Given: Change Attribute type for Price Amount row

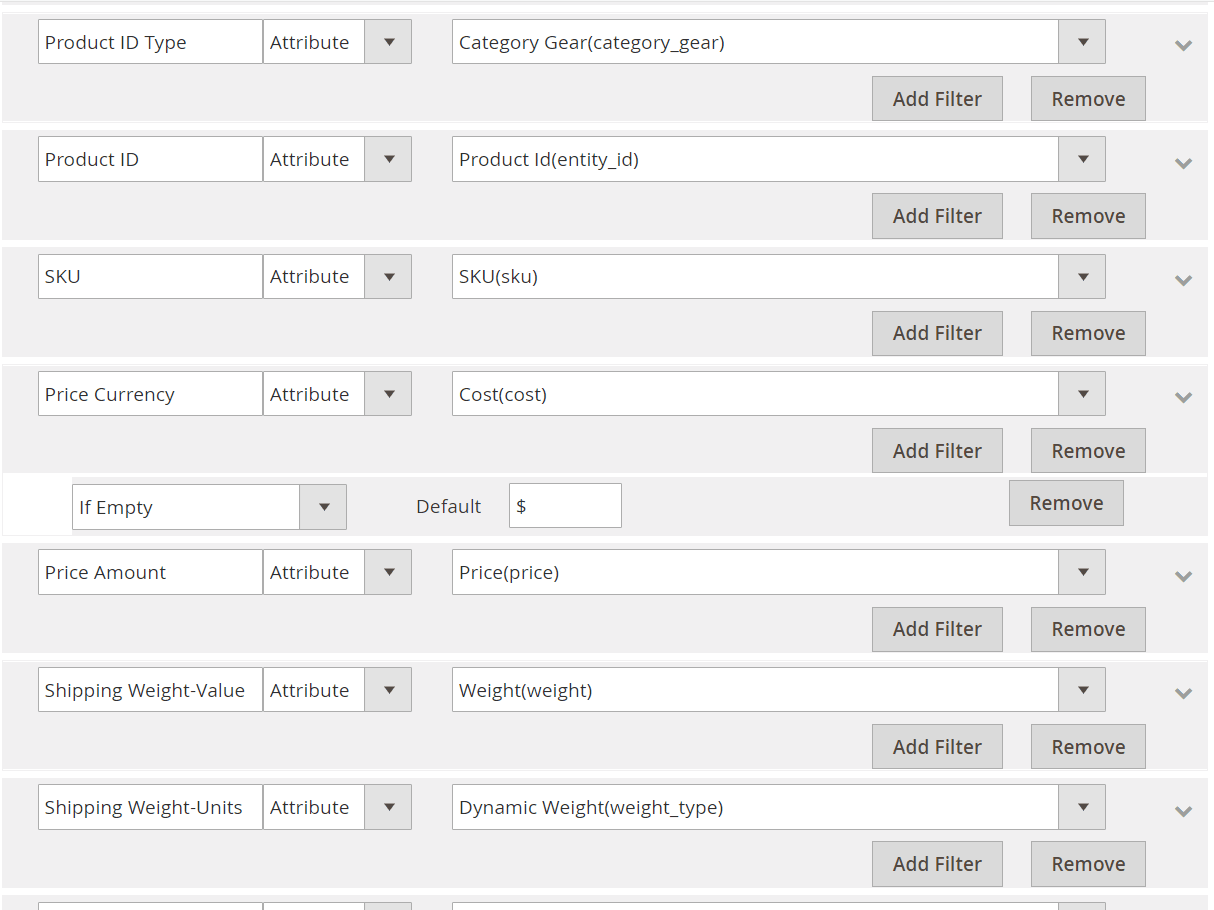Looking at the screenshot, I should point(337,572).
